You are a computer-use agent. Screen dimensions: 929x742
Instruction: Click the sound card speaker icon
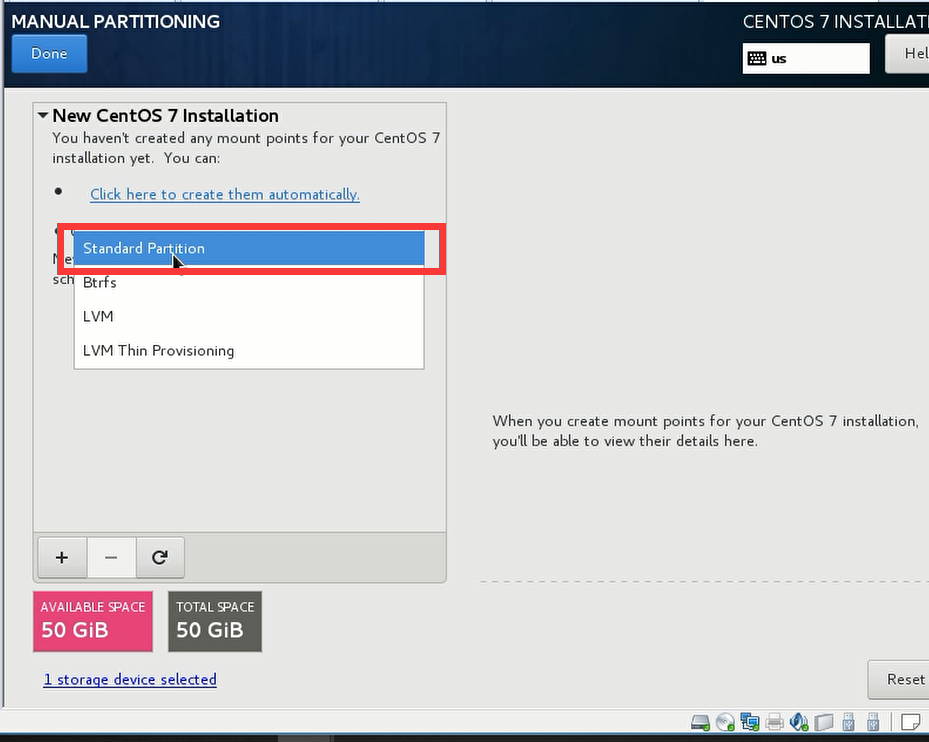(x=798, y=722)
